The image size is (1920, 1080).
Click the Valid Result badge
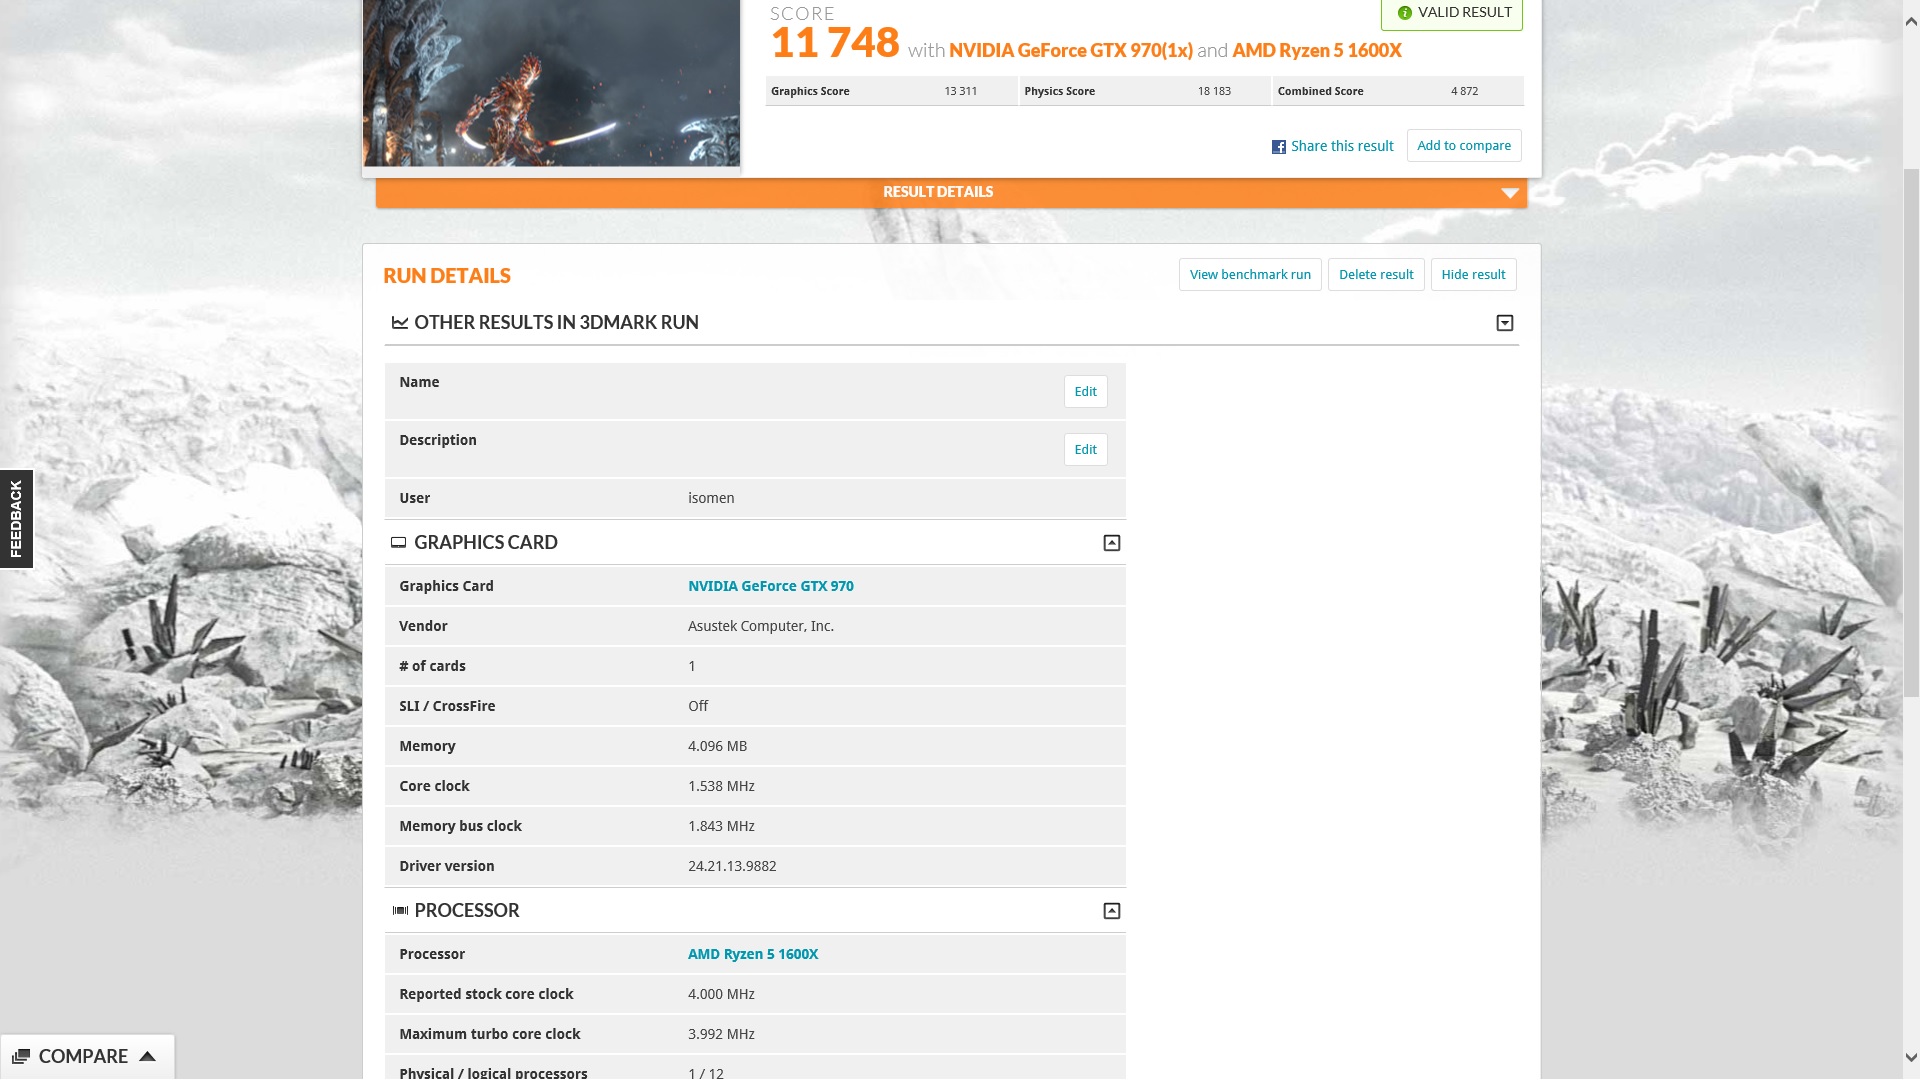1452,14
